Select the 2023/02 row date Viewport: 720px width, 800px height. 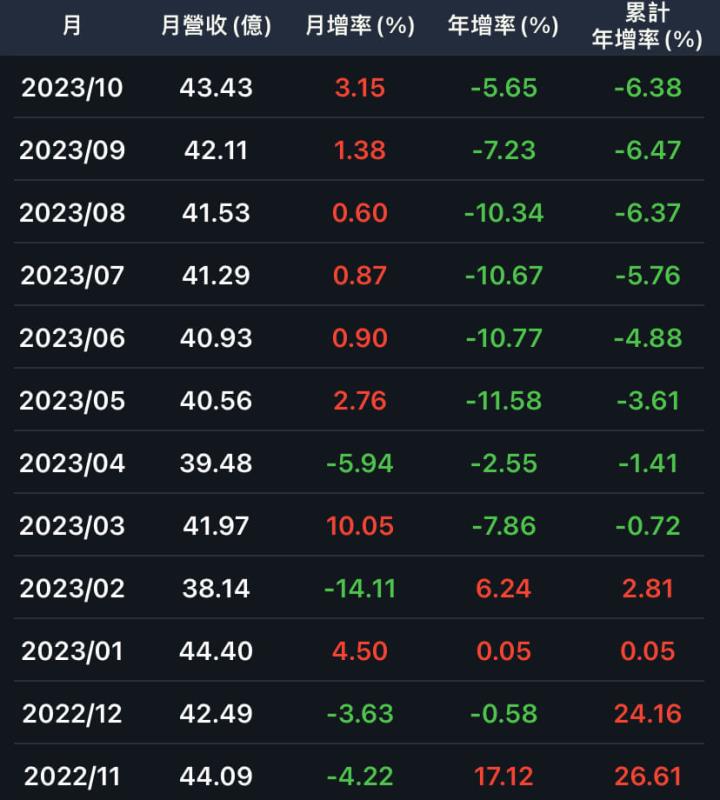click(x=72, y=588)
